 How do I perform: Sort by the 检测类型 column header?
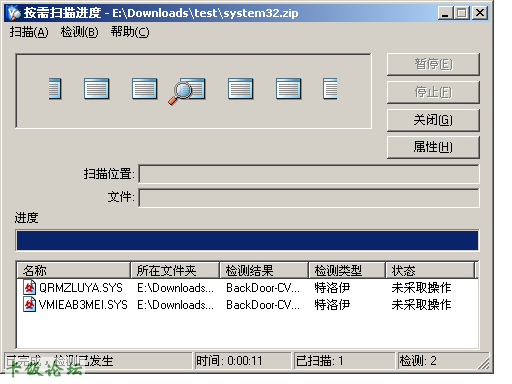347,270
